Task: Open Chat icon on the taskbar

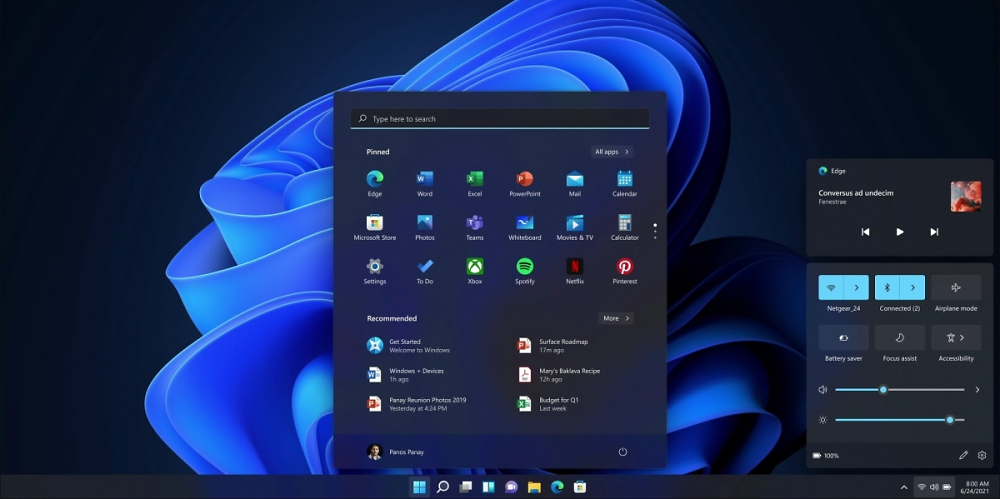Action: [x=511, y=488]
